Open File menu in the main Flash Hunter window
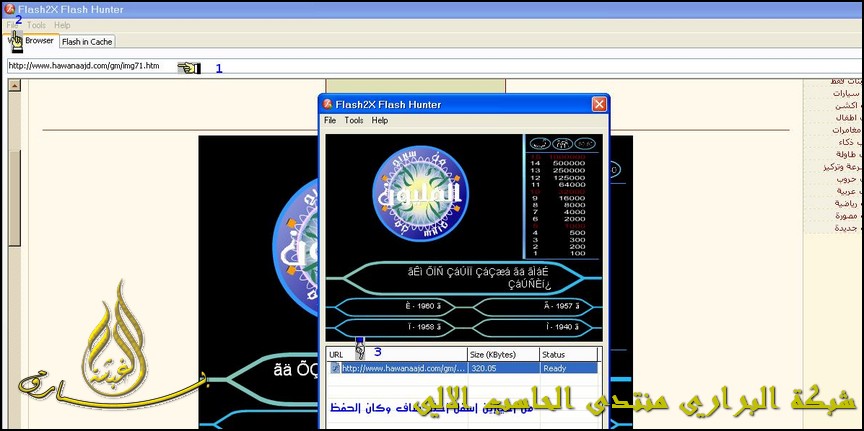Viewport: 864px width, 431px height. (12, 25)
